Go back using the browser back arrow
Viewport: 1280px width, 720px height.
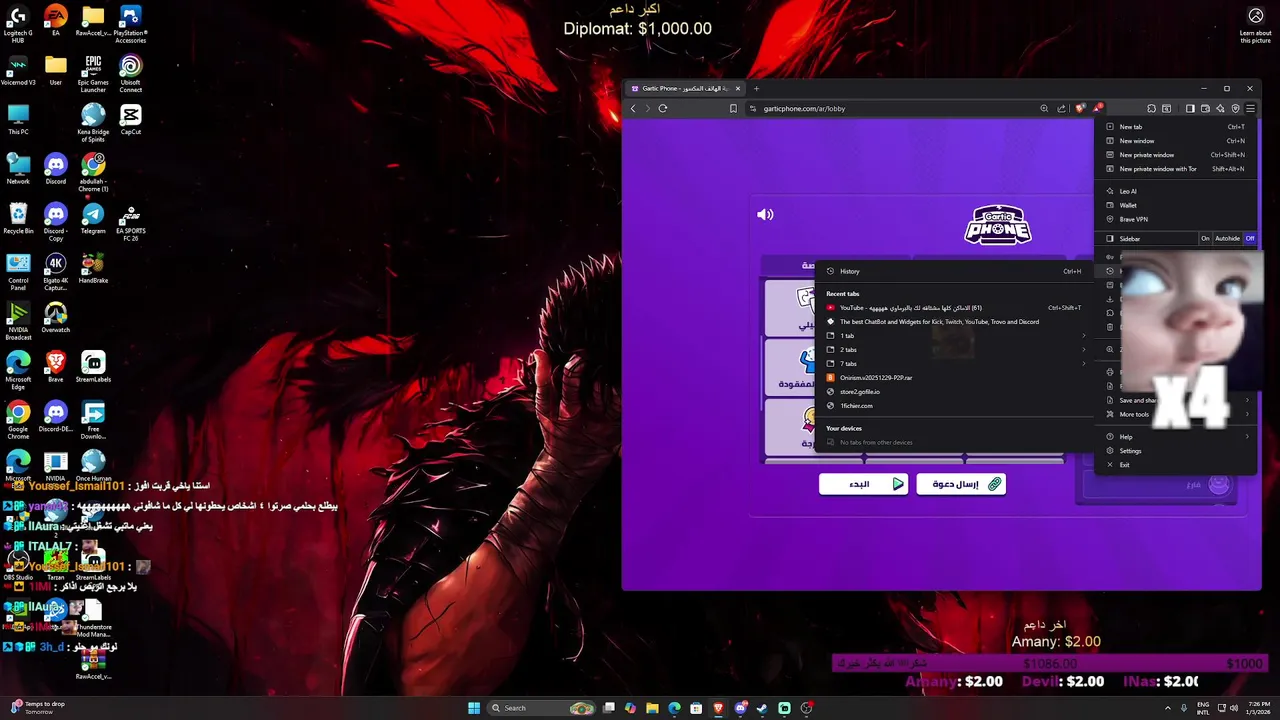click(x=633, y=108)
